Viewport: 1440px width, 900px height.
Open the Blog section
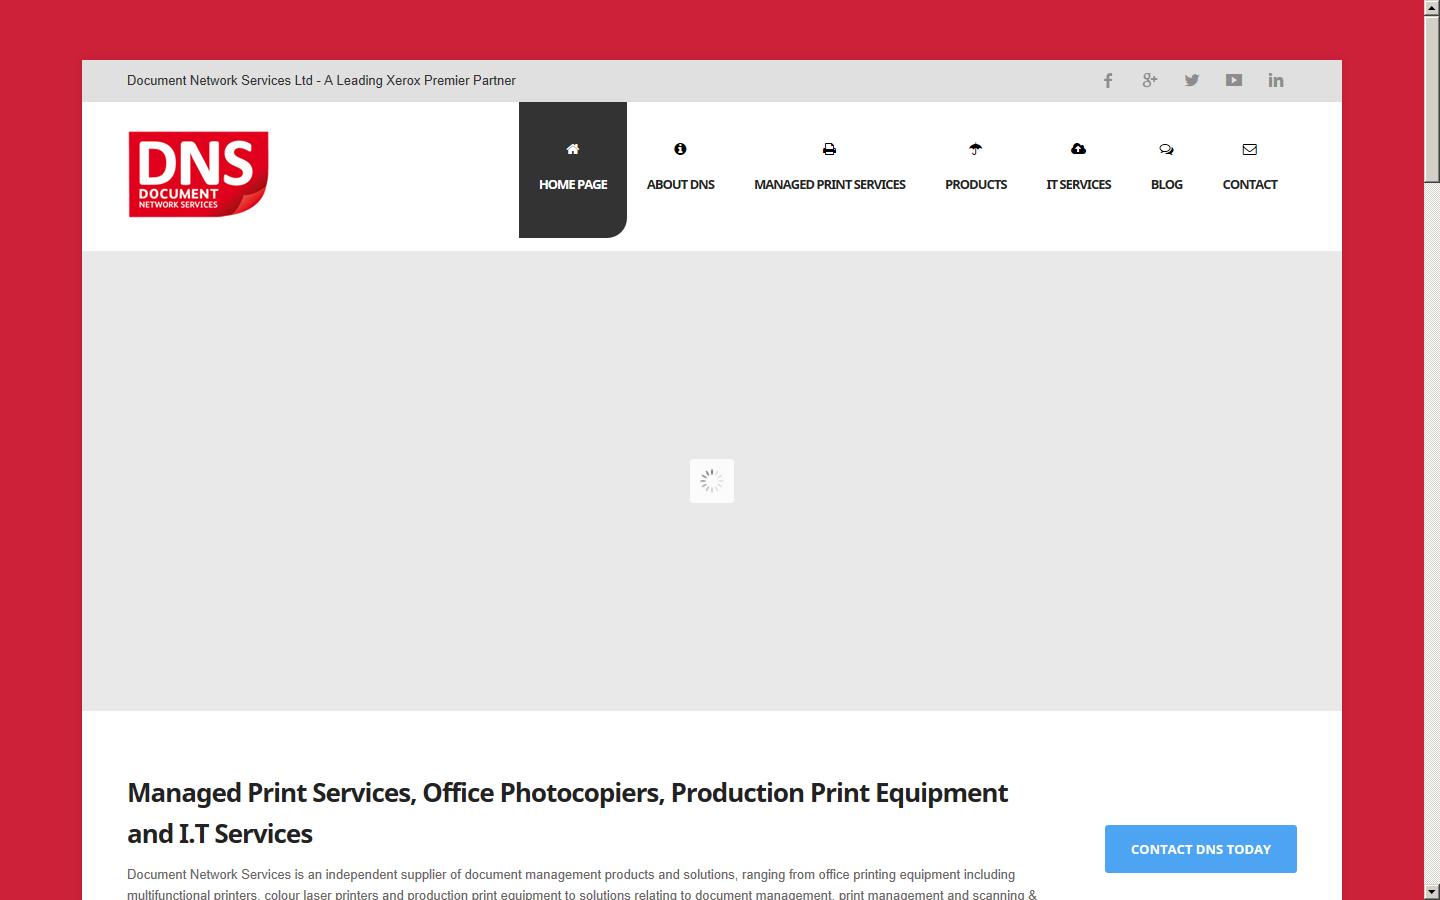tap(1166, 184)
